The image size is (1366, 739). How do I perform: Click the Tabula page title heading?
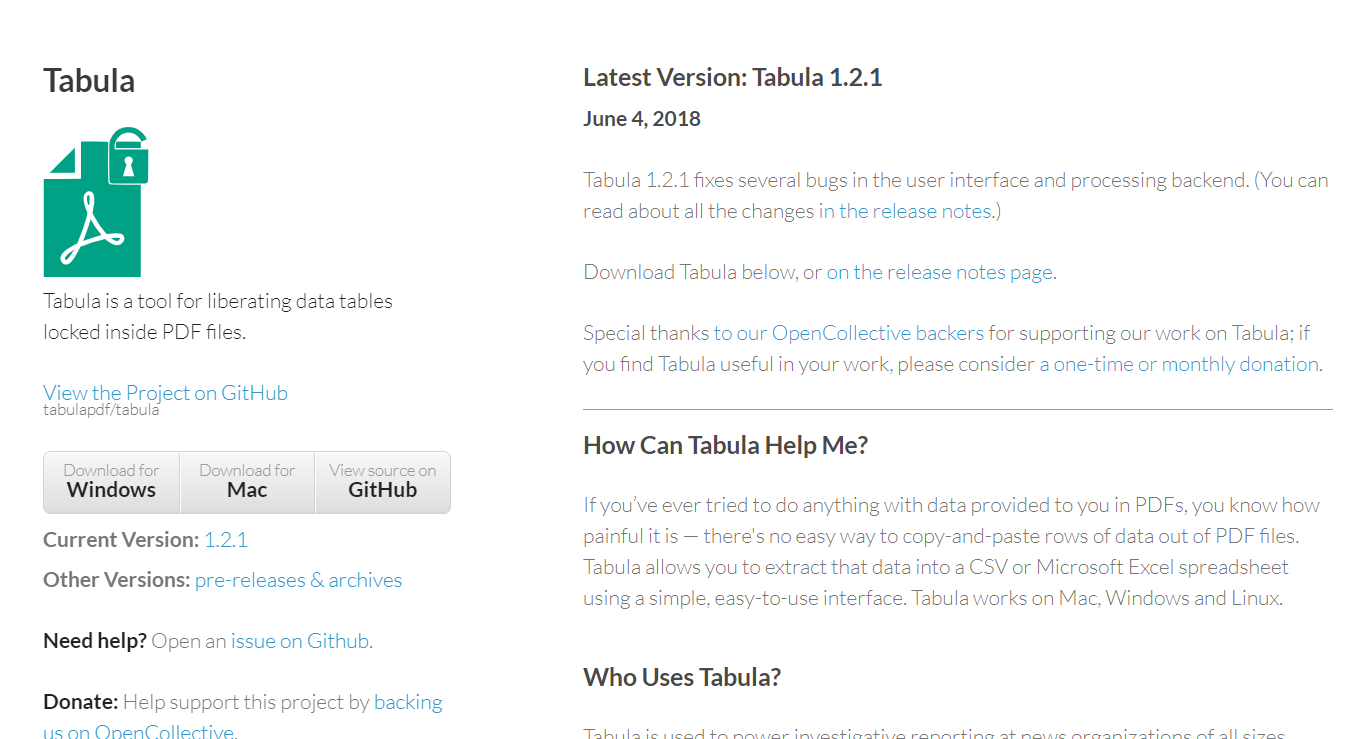(89, 81)
